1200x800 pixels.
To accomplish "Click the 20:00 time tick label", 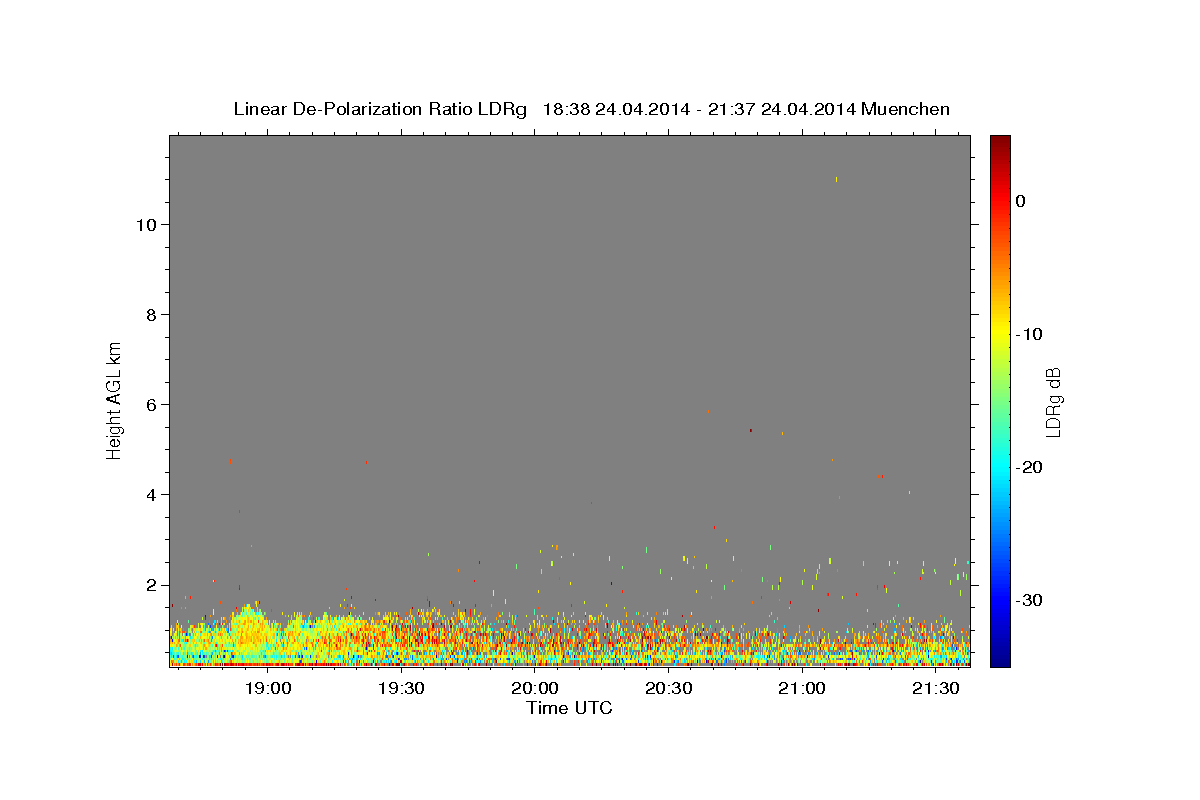I will coord(535,689).
